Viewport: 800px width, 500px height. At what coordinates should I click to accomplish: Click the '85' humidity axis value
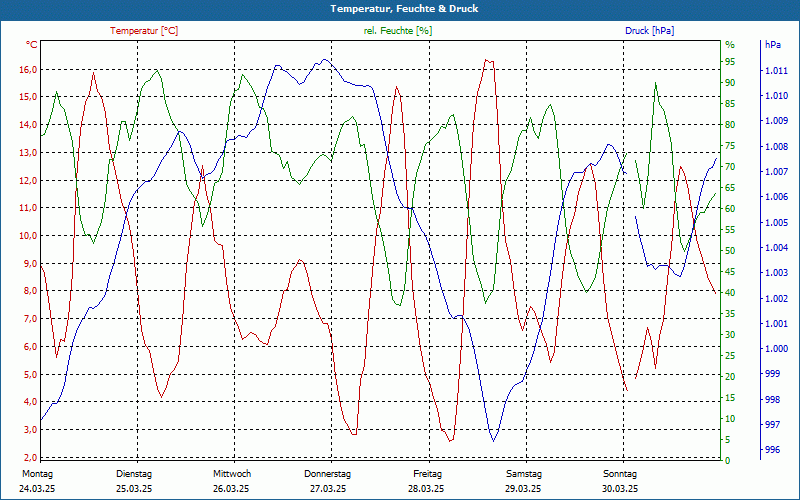(x=730, y=104)
